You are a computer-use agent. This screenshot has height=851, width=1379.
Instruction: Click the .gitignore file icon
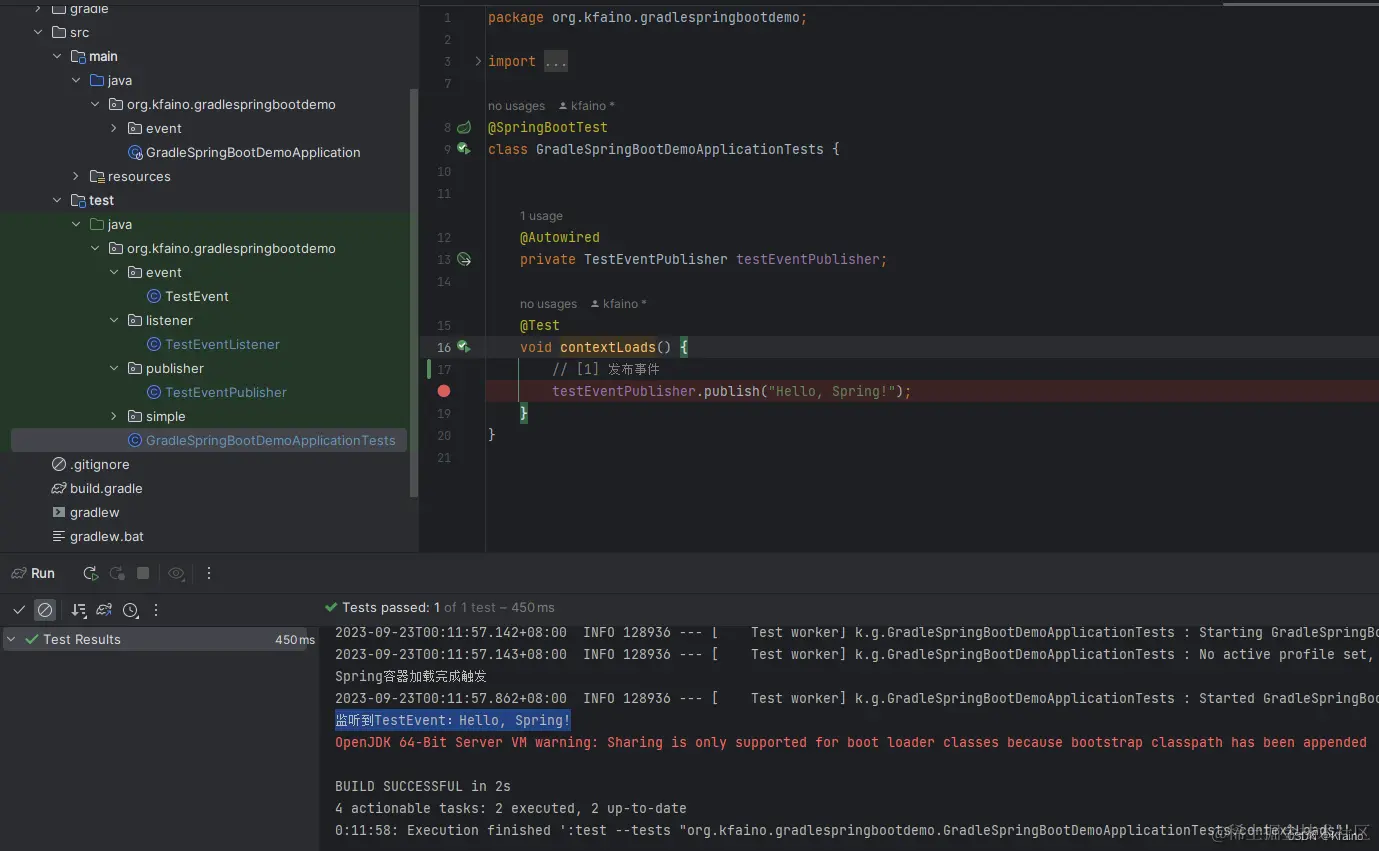point(59,464)
